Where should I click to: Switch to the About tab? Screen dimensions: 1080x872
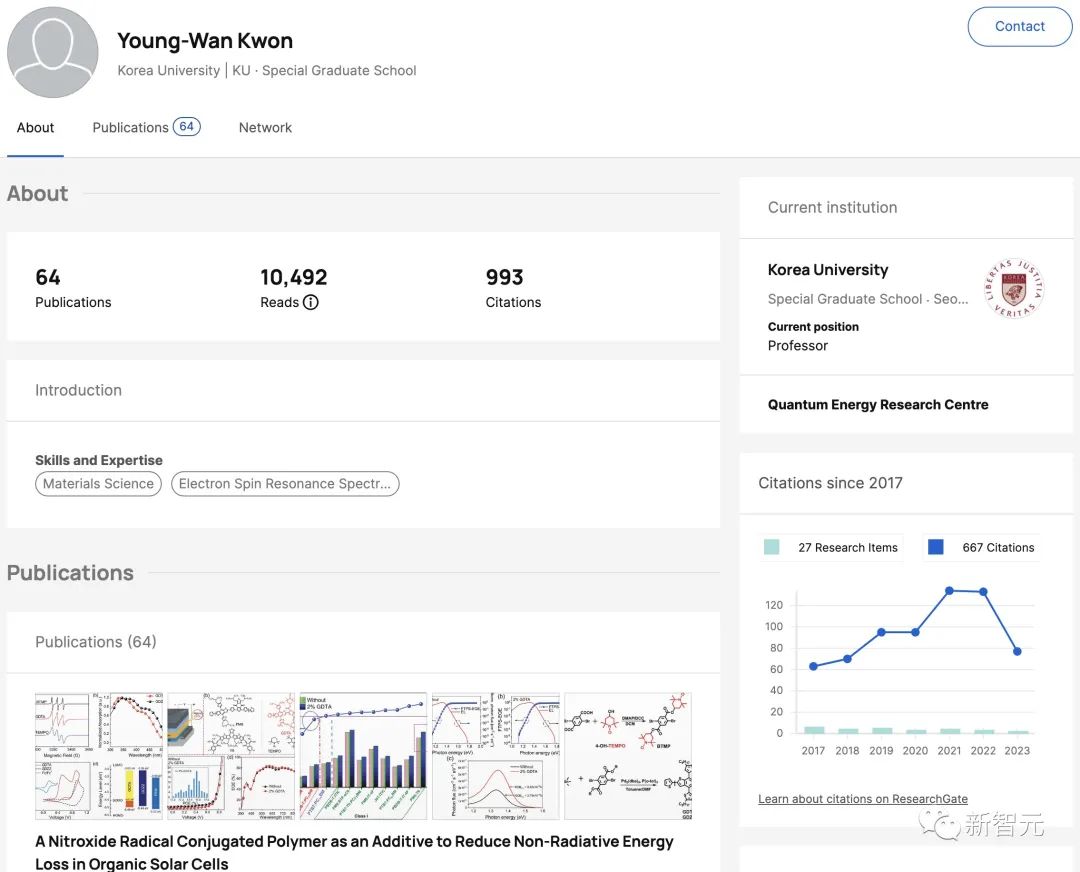[x=35, y=128]
